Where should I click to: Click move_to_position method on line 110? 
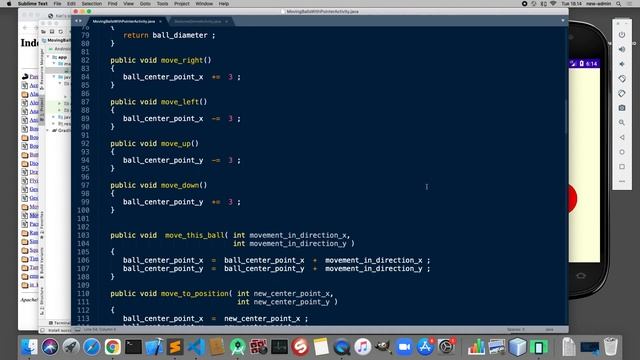194,293
